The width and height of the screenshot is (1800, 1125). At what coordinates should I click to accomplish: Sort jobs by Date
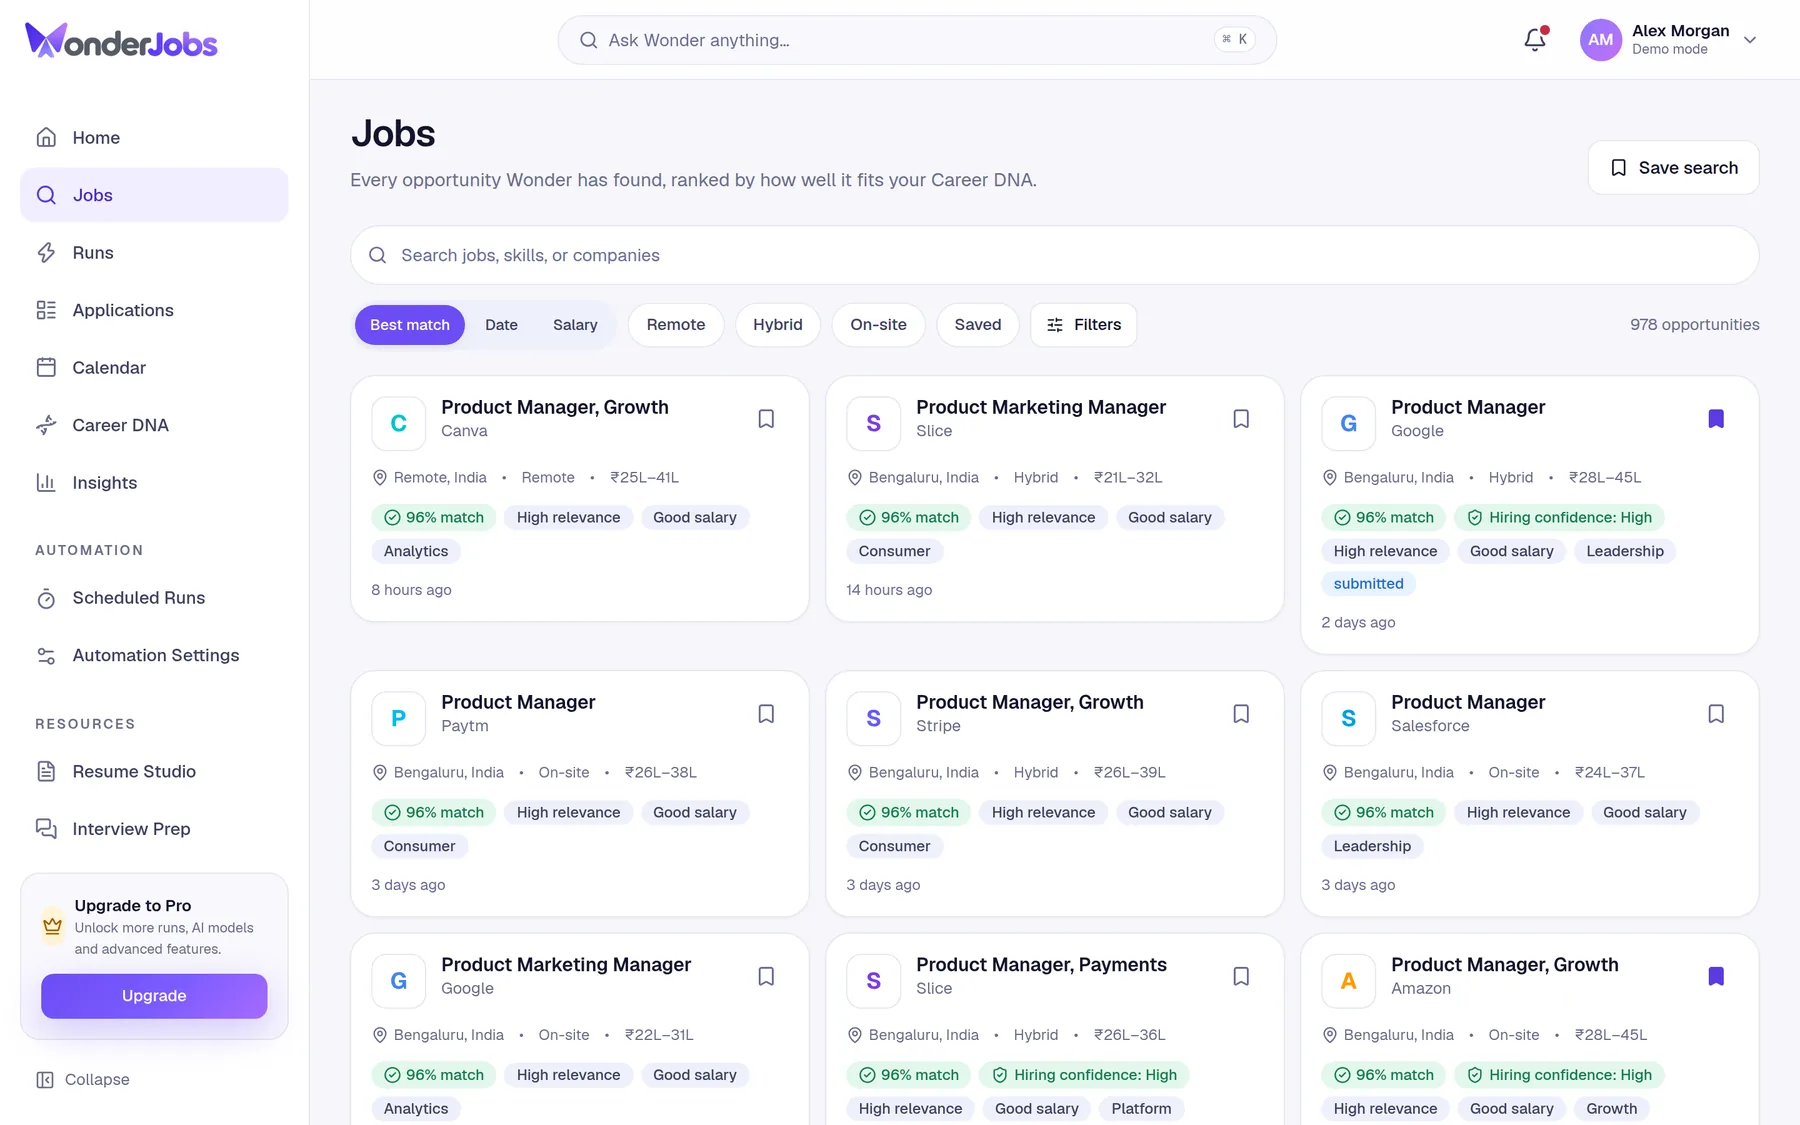pos(501,325)
